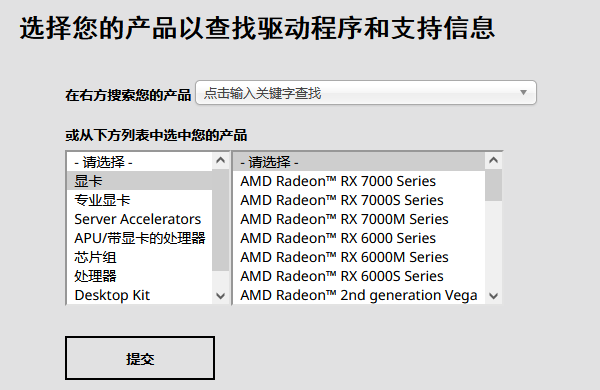Choose AMD Radeon RX 7000S Series
The height and width of the screenshot is (390, 600).
click(x=359, y=200)
